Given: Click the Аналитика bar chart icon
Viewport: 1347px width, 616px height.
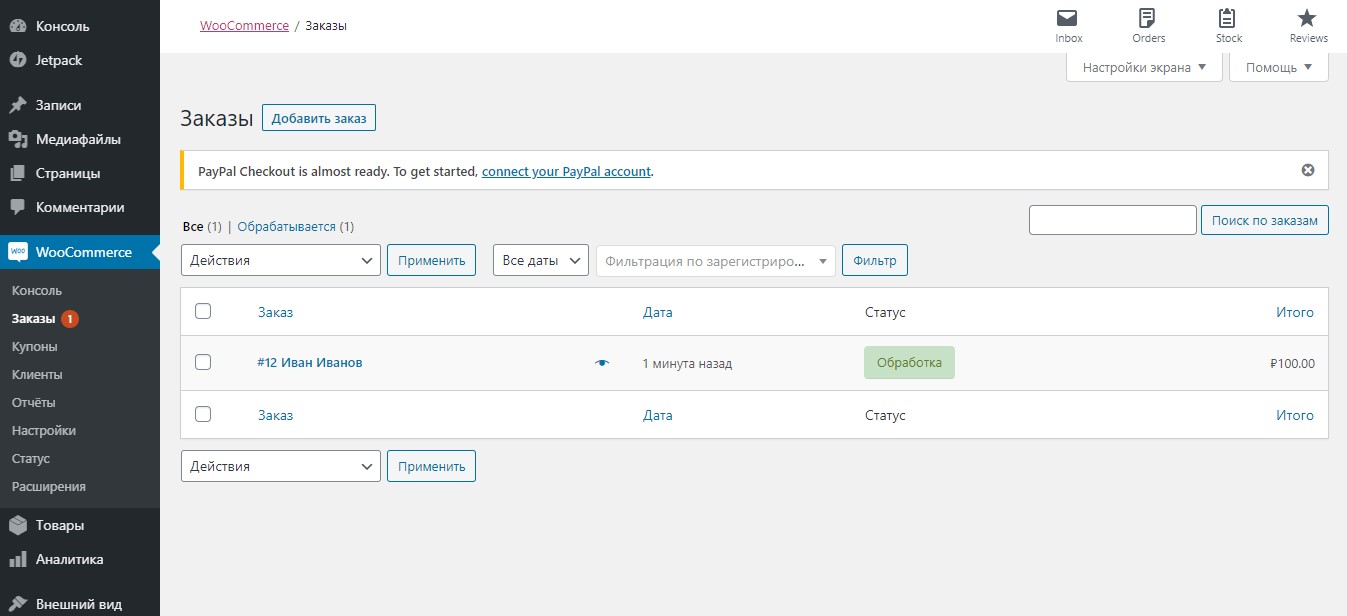Looking at the screenshot, I should 18,559.
